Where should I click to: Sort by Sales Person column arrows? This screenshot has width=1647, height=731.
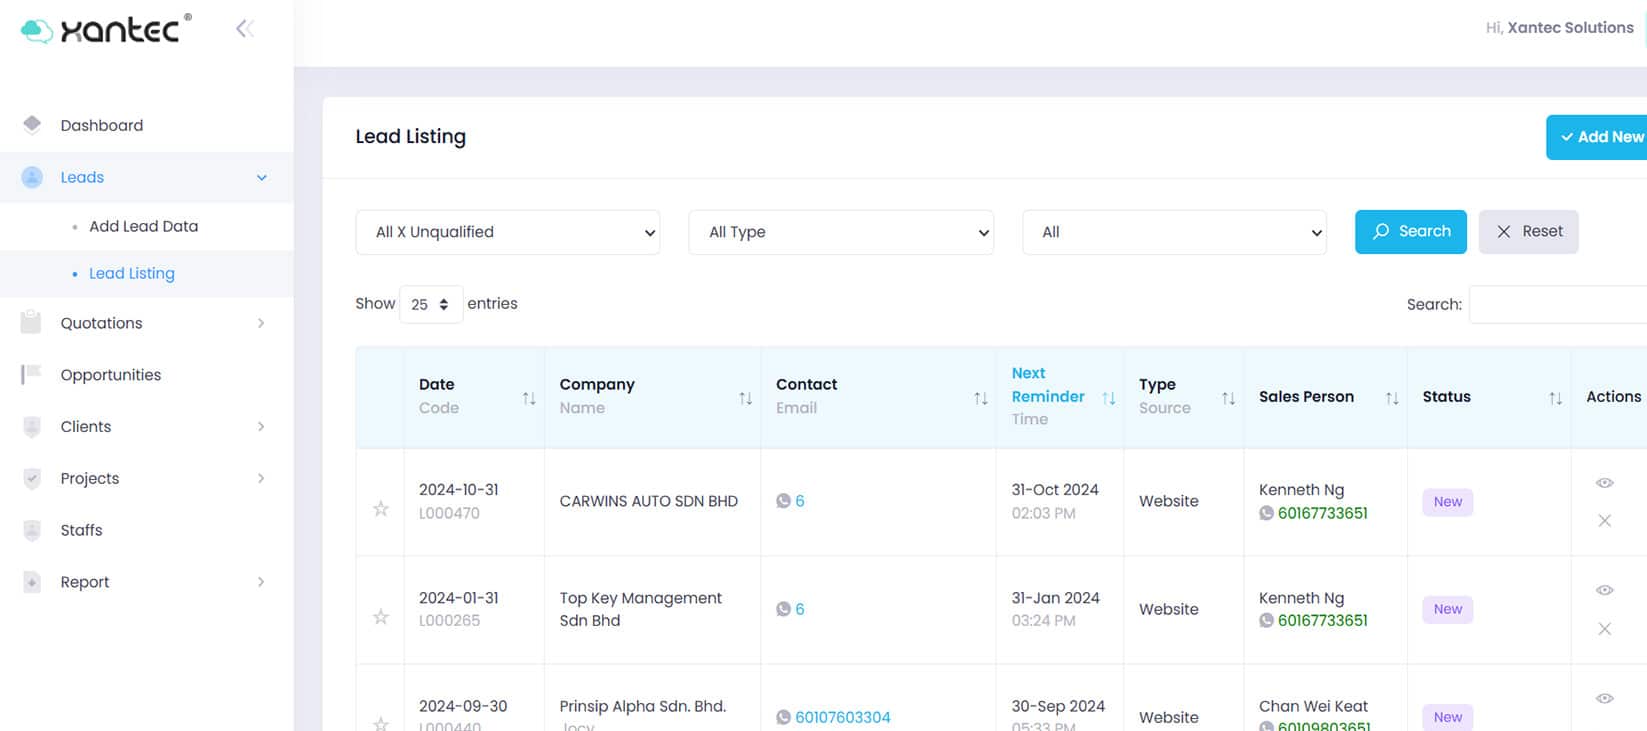pyautogui.click(x=1391, y=398)
